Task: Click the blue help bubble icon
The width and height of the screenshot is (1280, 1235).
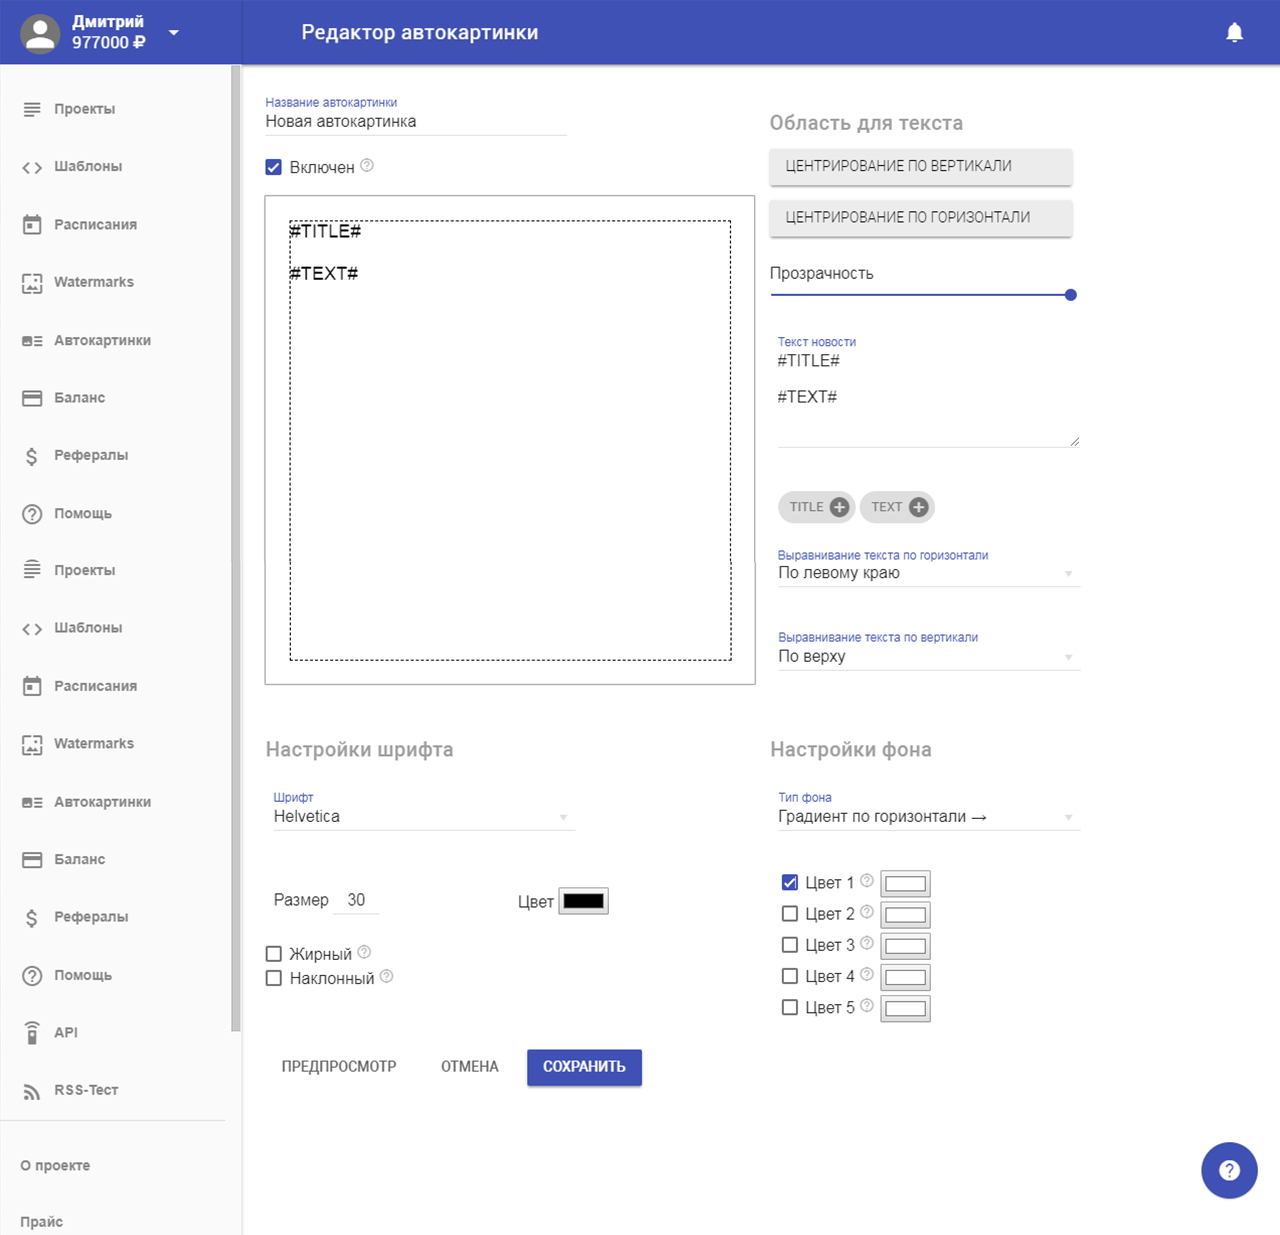Action: [x=1229, y=1170]
